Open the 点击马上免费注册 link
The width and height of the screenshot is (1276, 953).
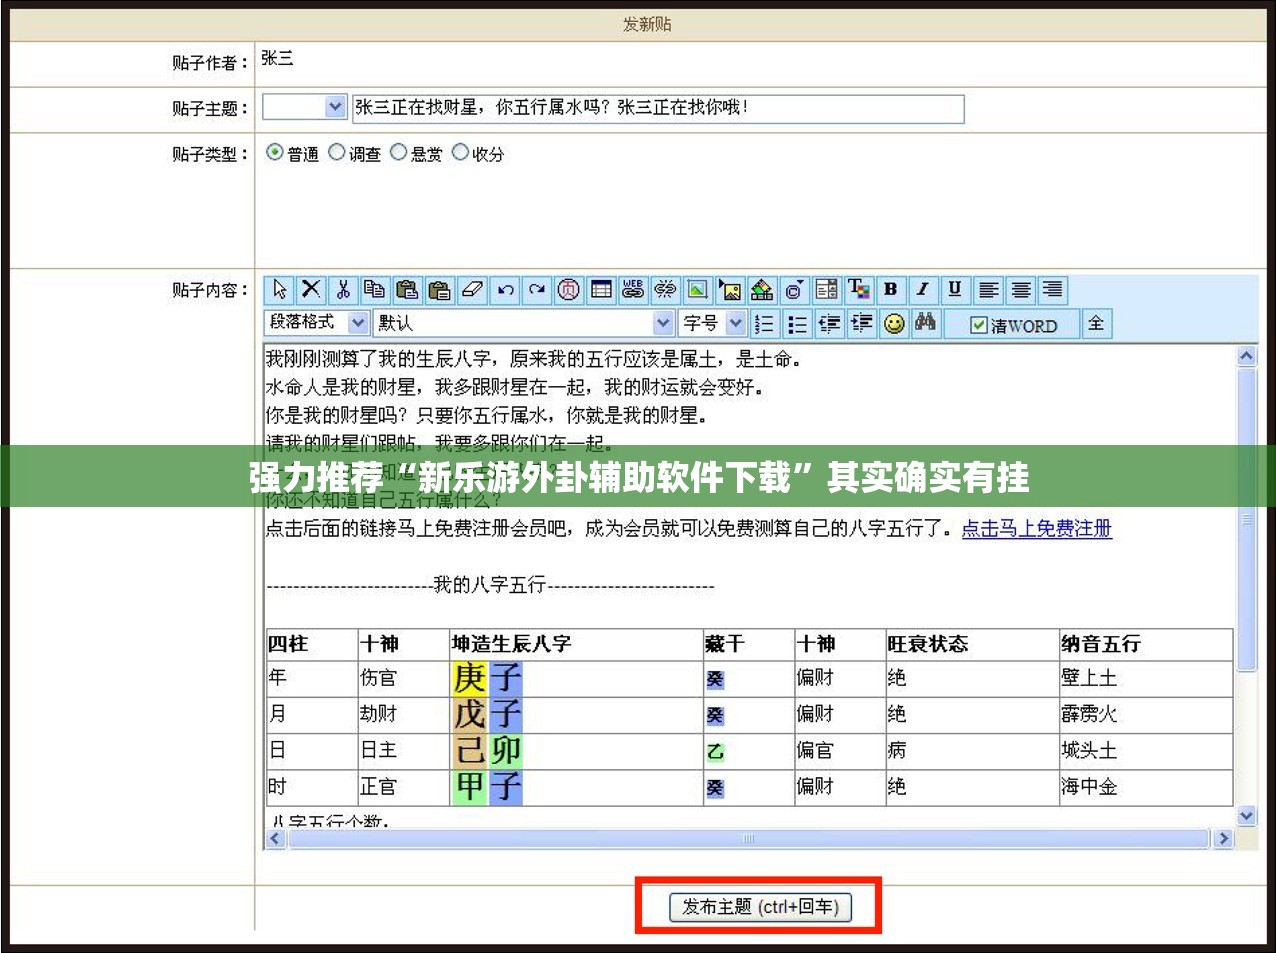[1037, 528]
